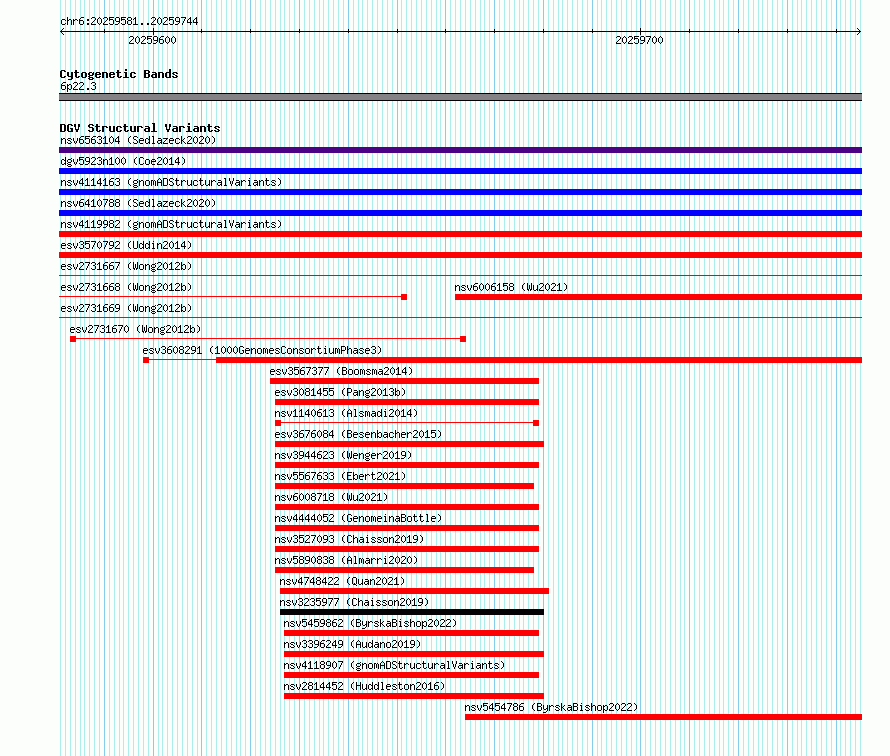The height and width of the screenshot is (756, 890).
Task: Click the nsv3944623 (Wenger2019) label
Action: pyautogui.click(x=343, y=455)
